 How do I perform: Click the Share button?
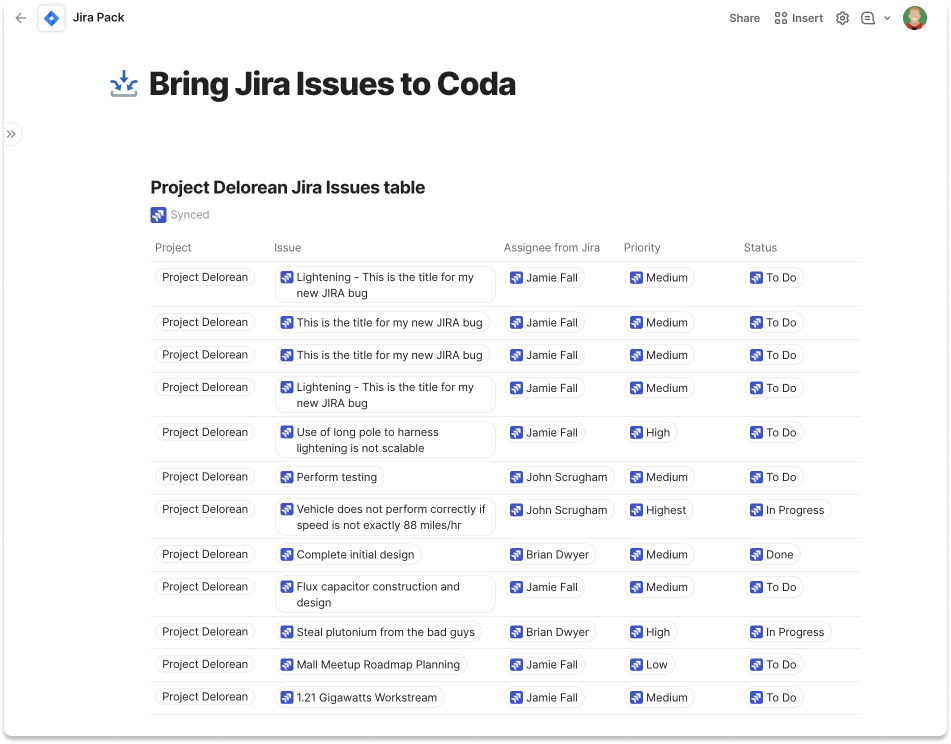[x=744, y=18]
